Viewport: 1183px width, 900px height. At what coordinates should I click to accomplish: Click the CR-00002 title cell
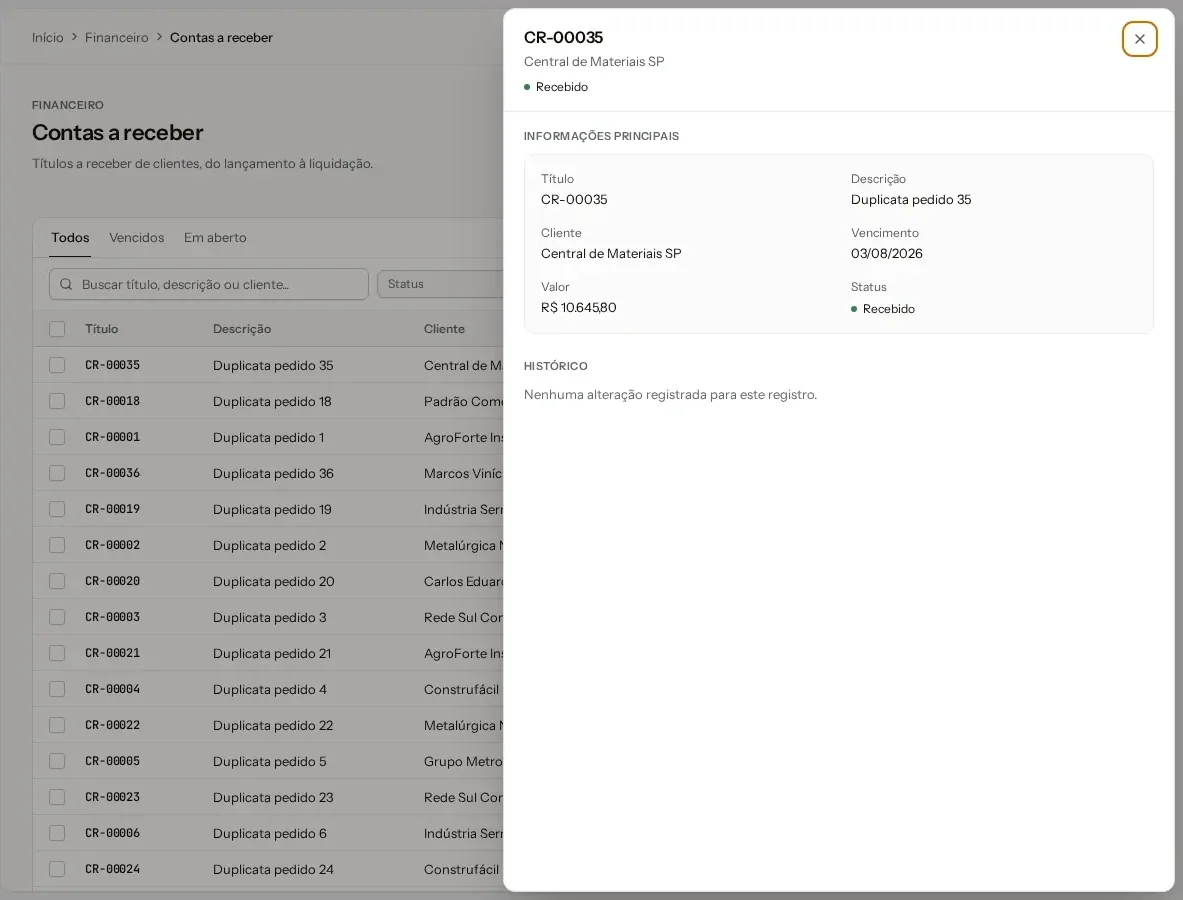[112, 545]
